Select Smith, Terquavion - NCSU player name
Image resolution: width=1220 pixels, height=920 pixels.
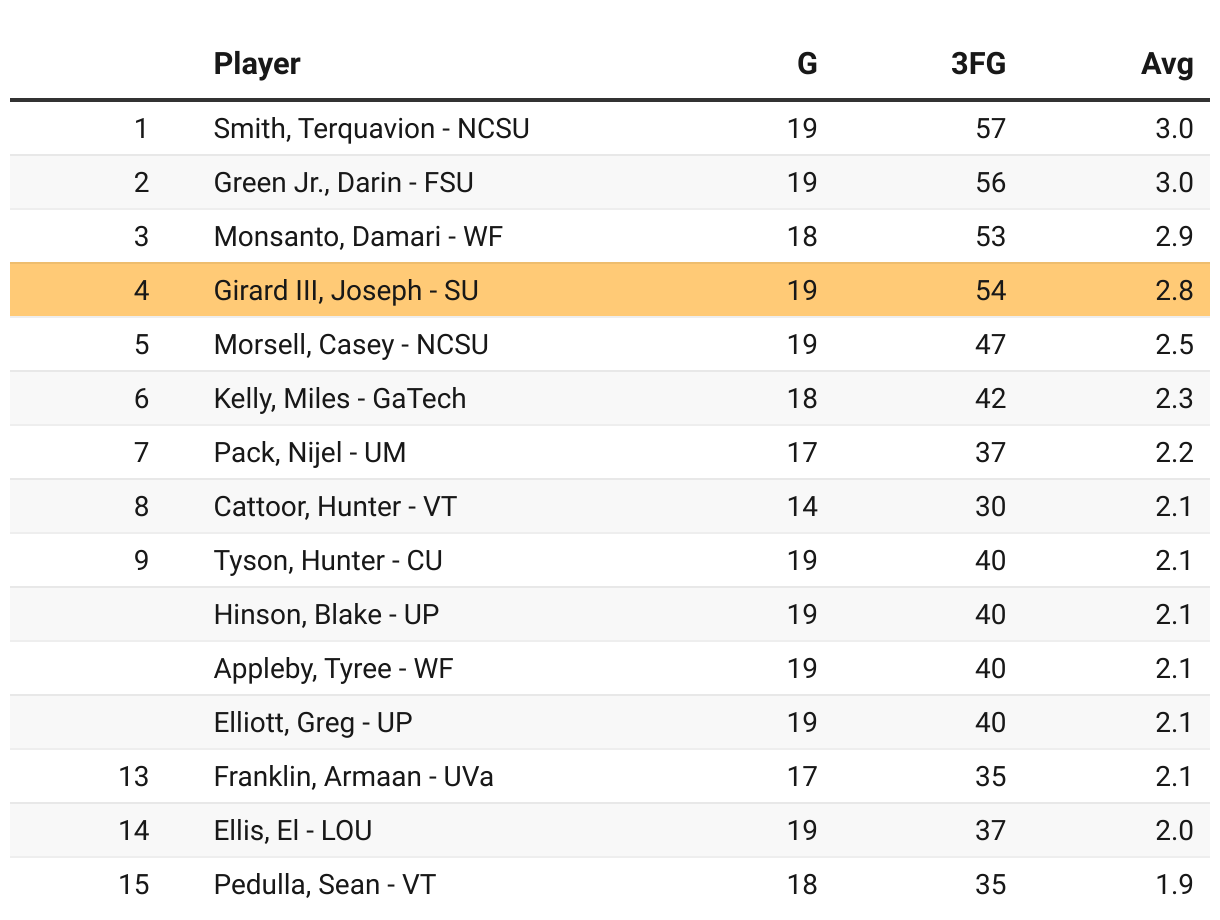(371, 129)
